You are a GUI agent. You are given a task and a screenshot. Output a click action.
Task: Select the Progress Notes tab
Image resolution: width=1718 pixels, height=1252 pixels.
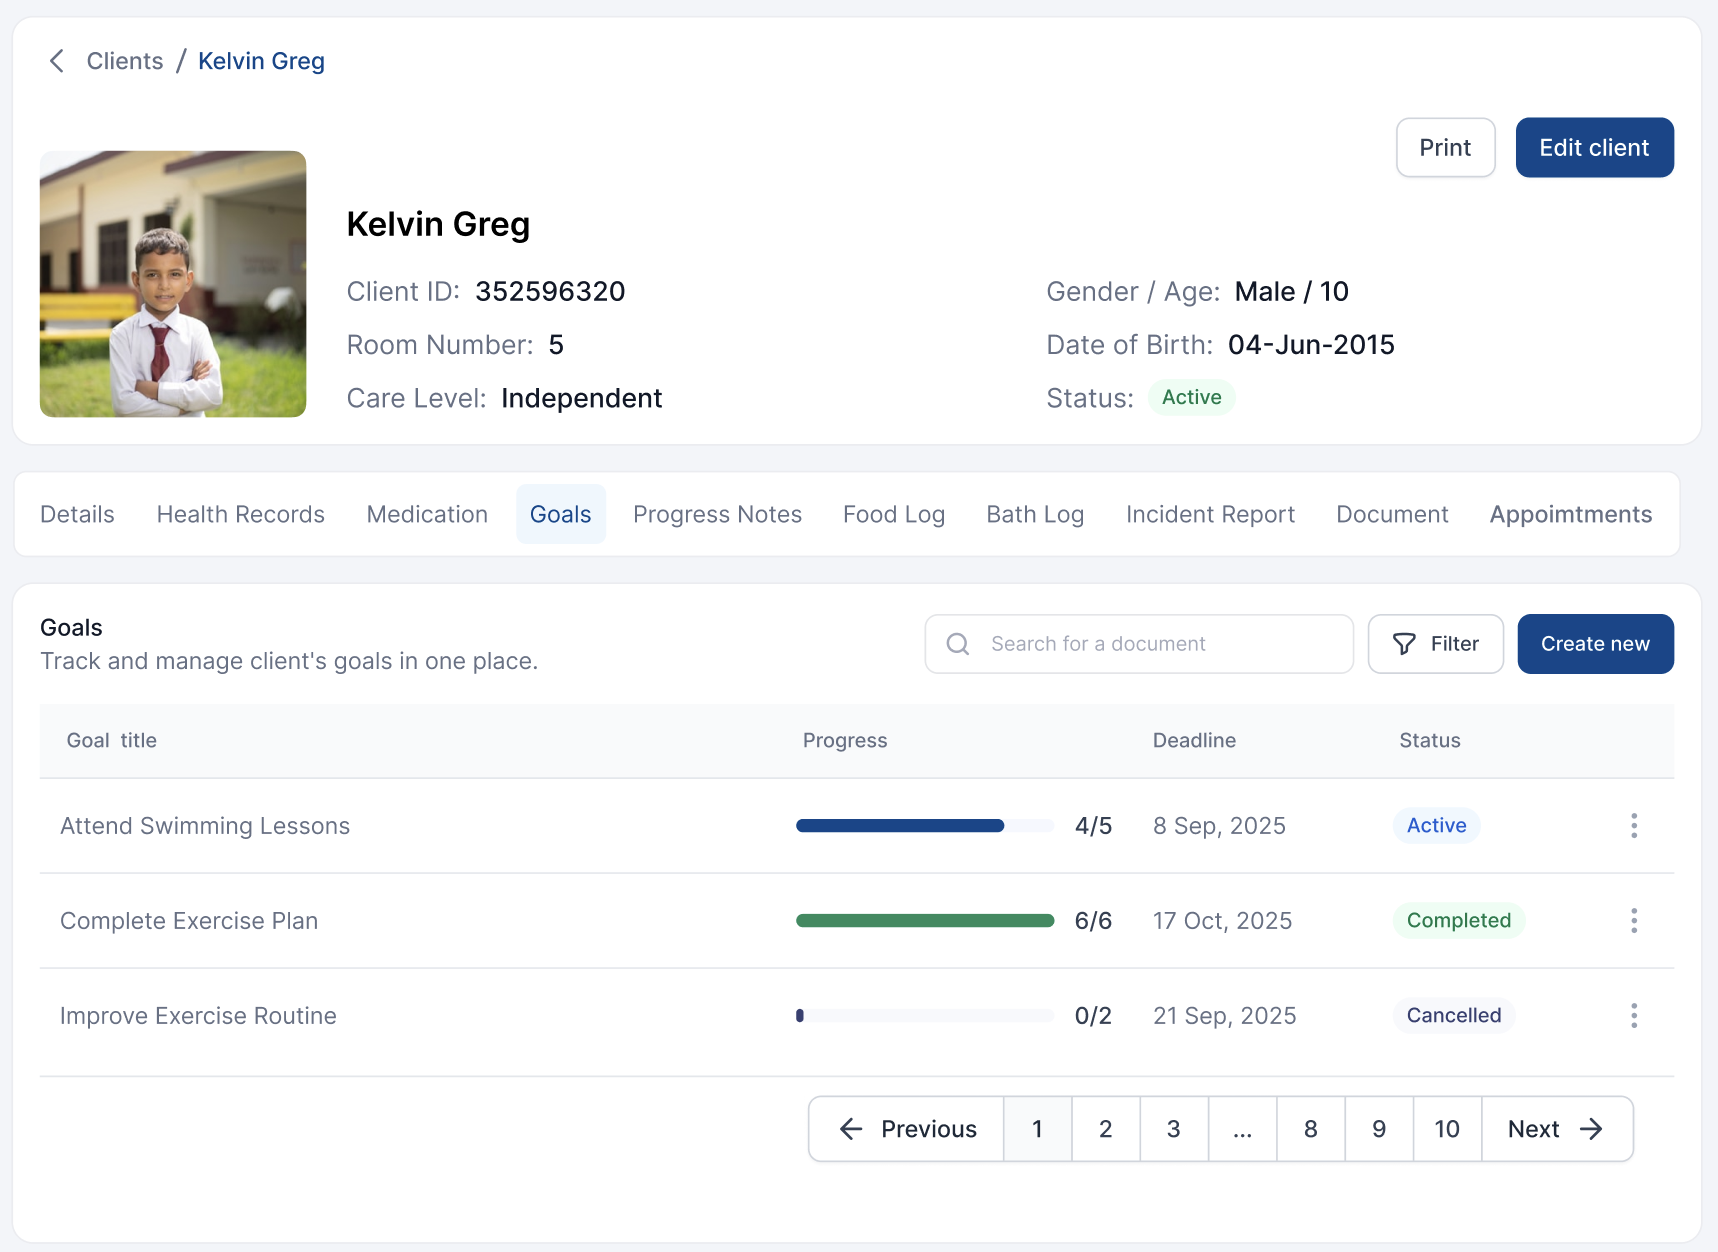pos(717,514)
